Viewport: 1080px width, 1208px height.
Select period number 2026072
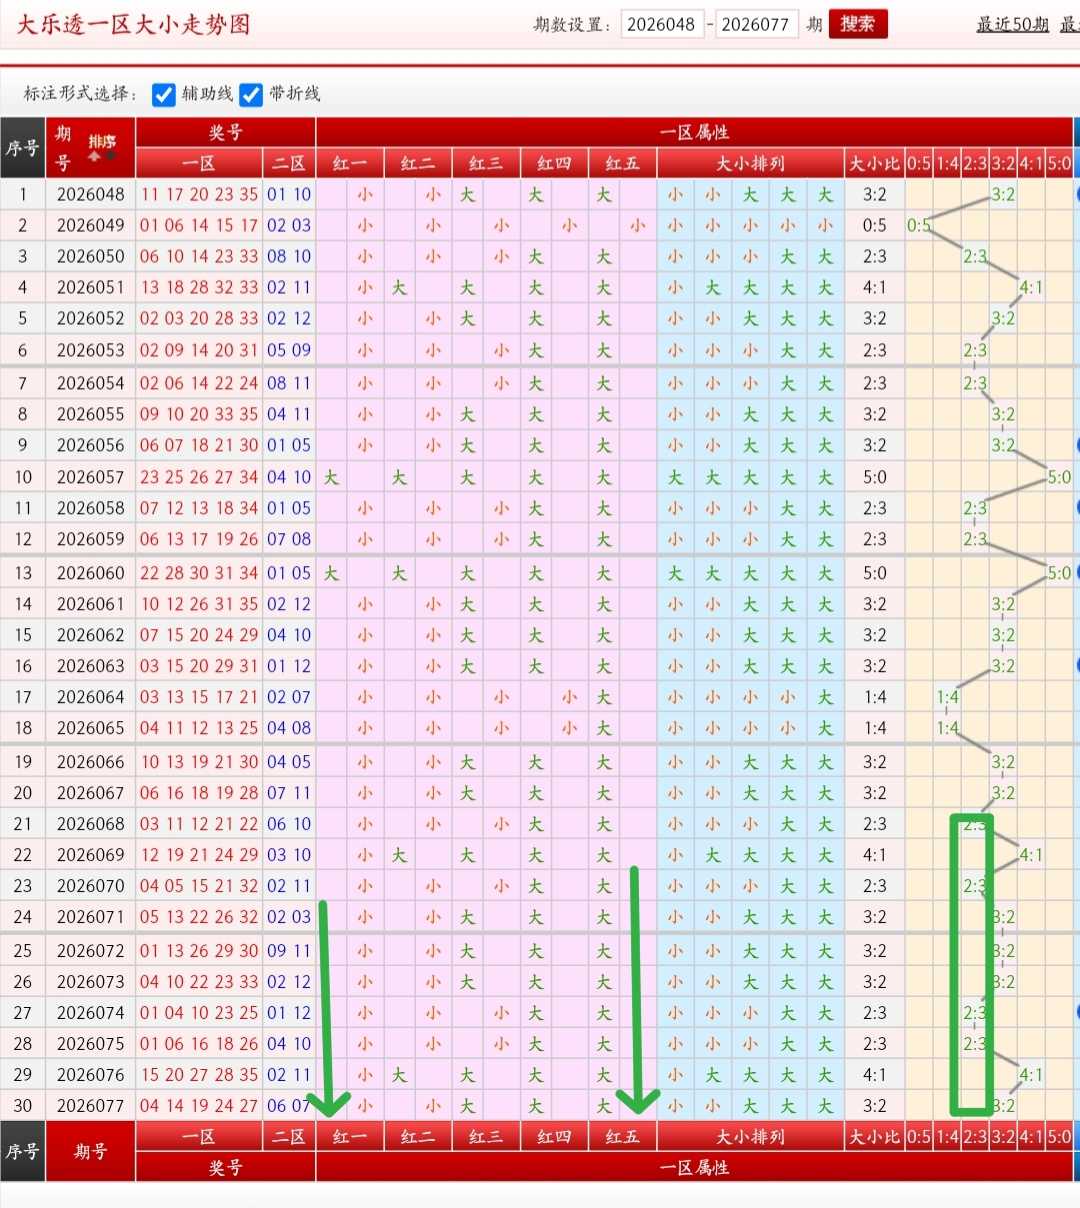[90, 951]
